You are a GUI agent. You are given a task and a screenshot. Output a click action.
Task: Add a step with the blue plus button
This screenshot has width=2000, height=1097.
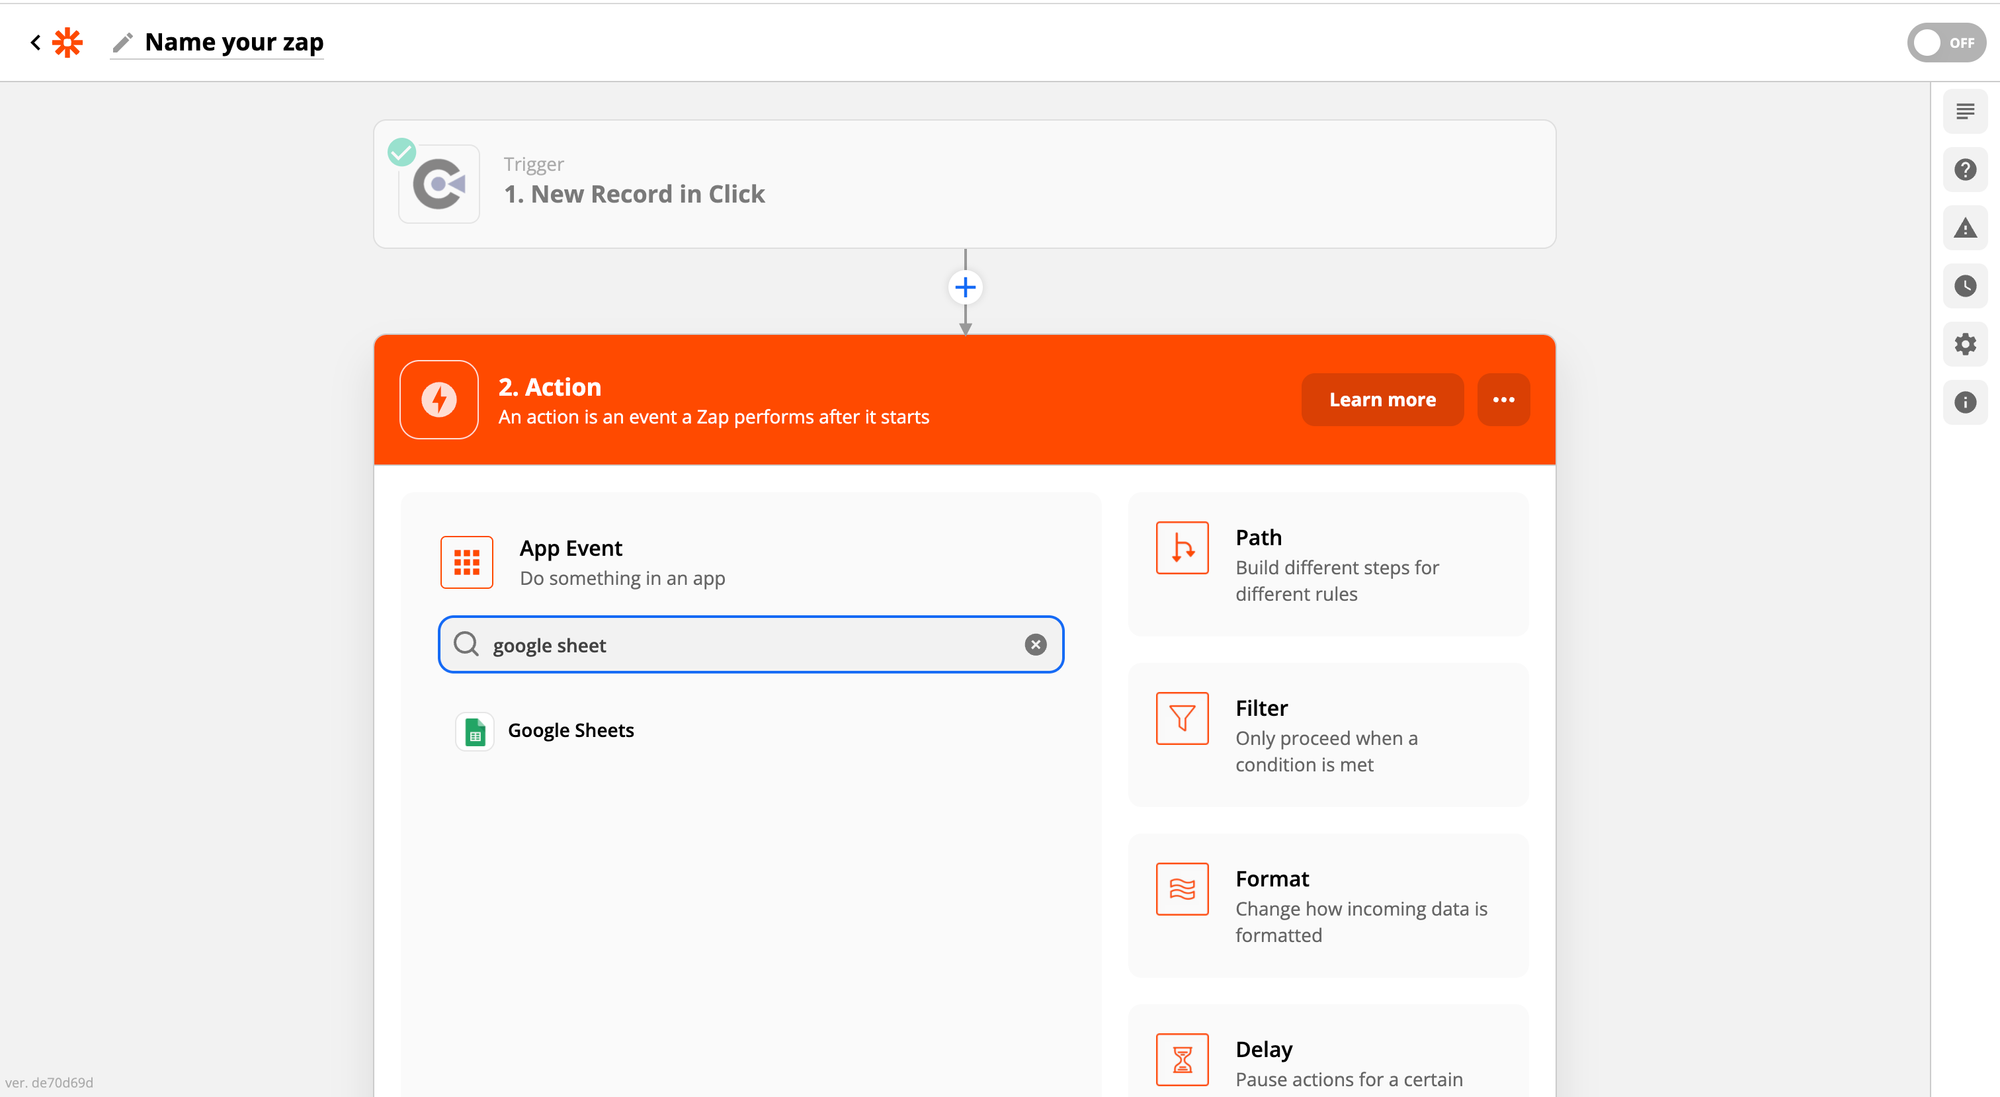click(x=965, y=288)
